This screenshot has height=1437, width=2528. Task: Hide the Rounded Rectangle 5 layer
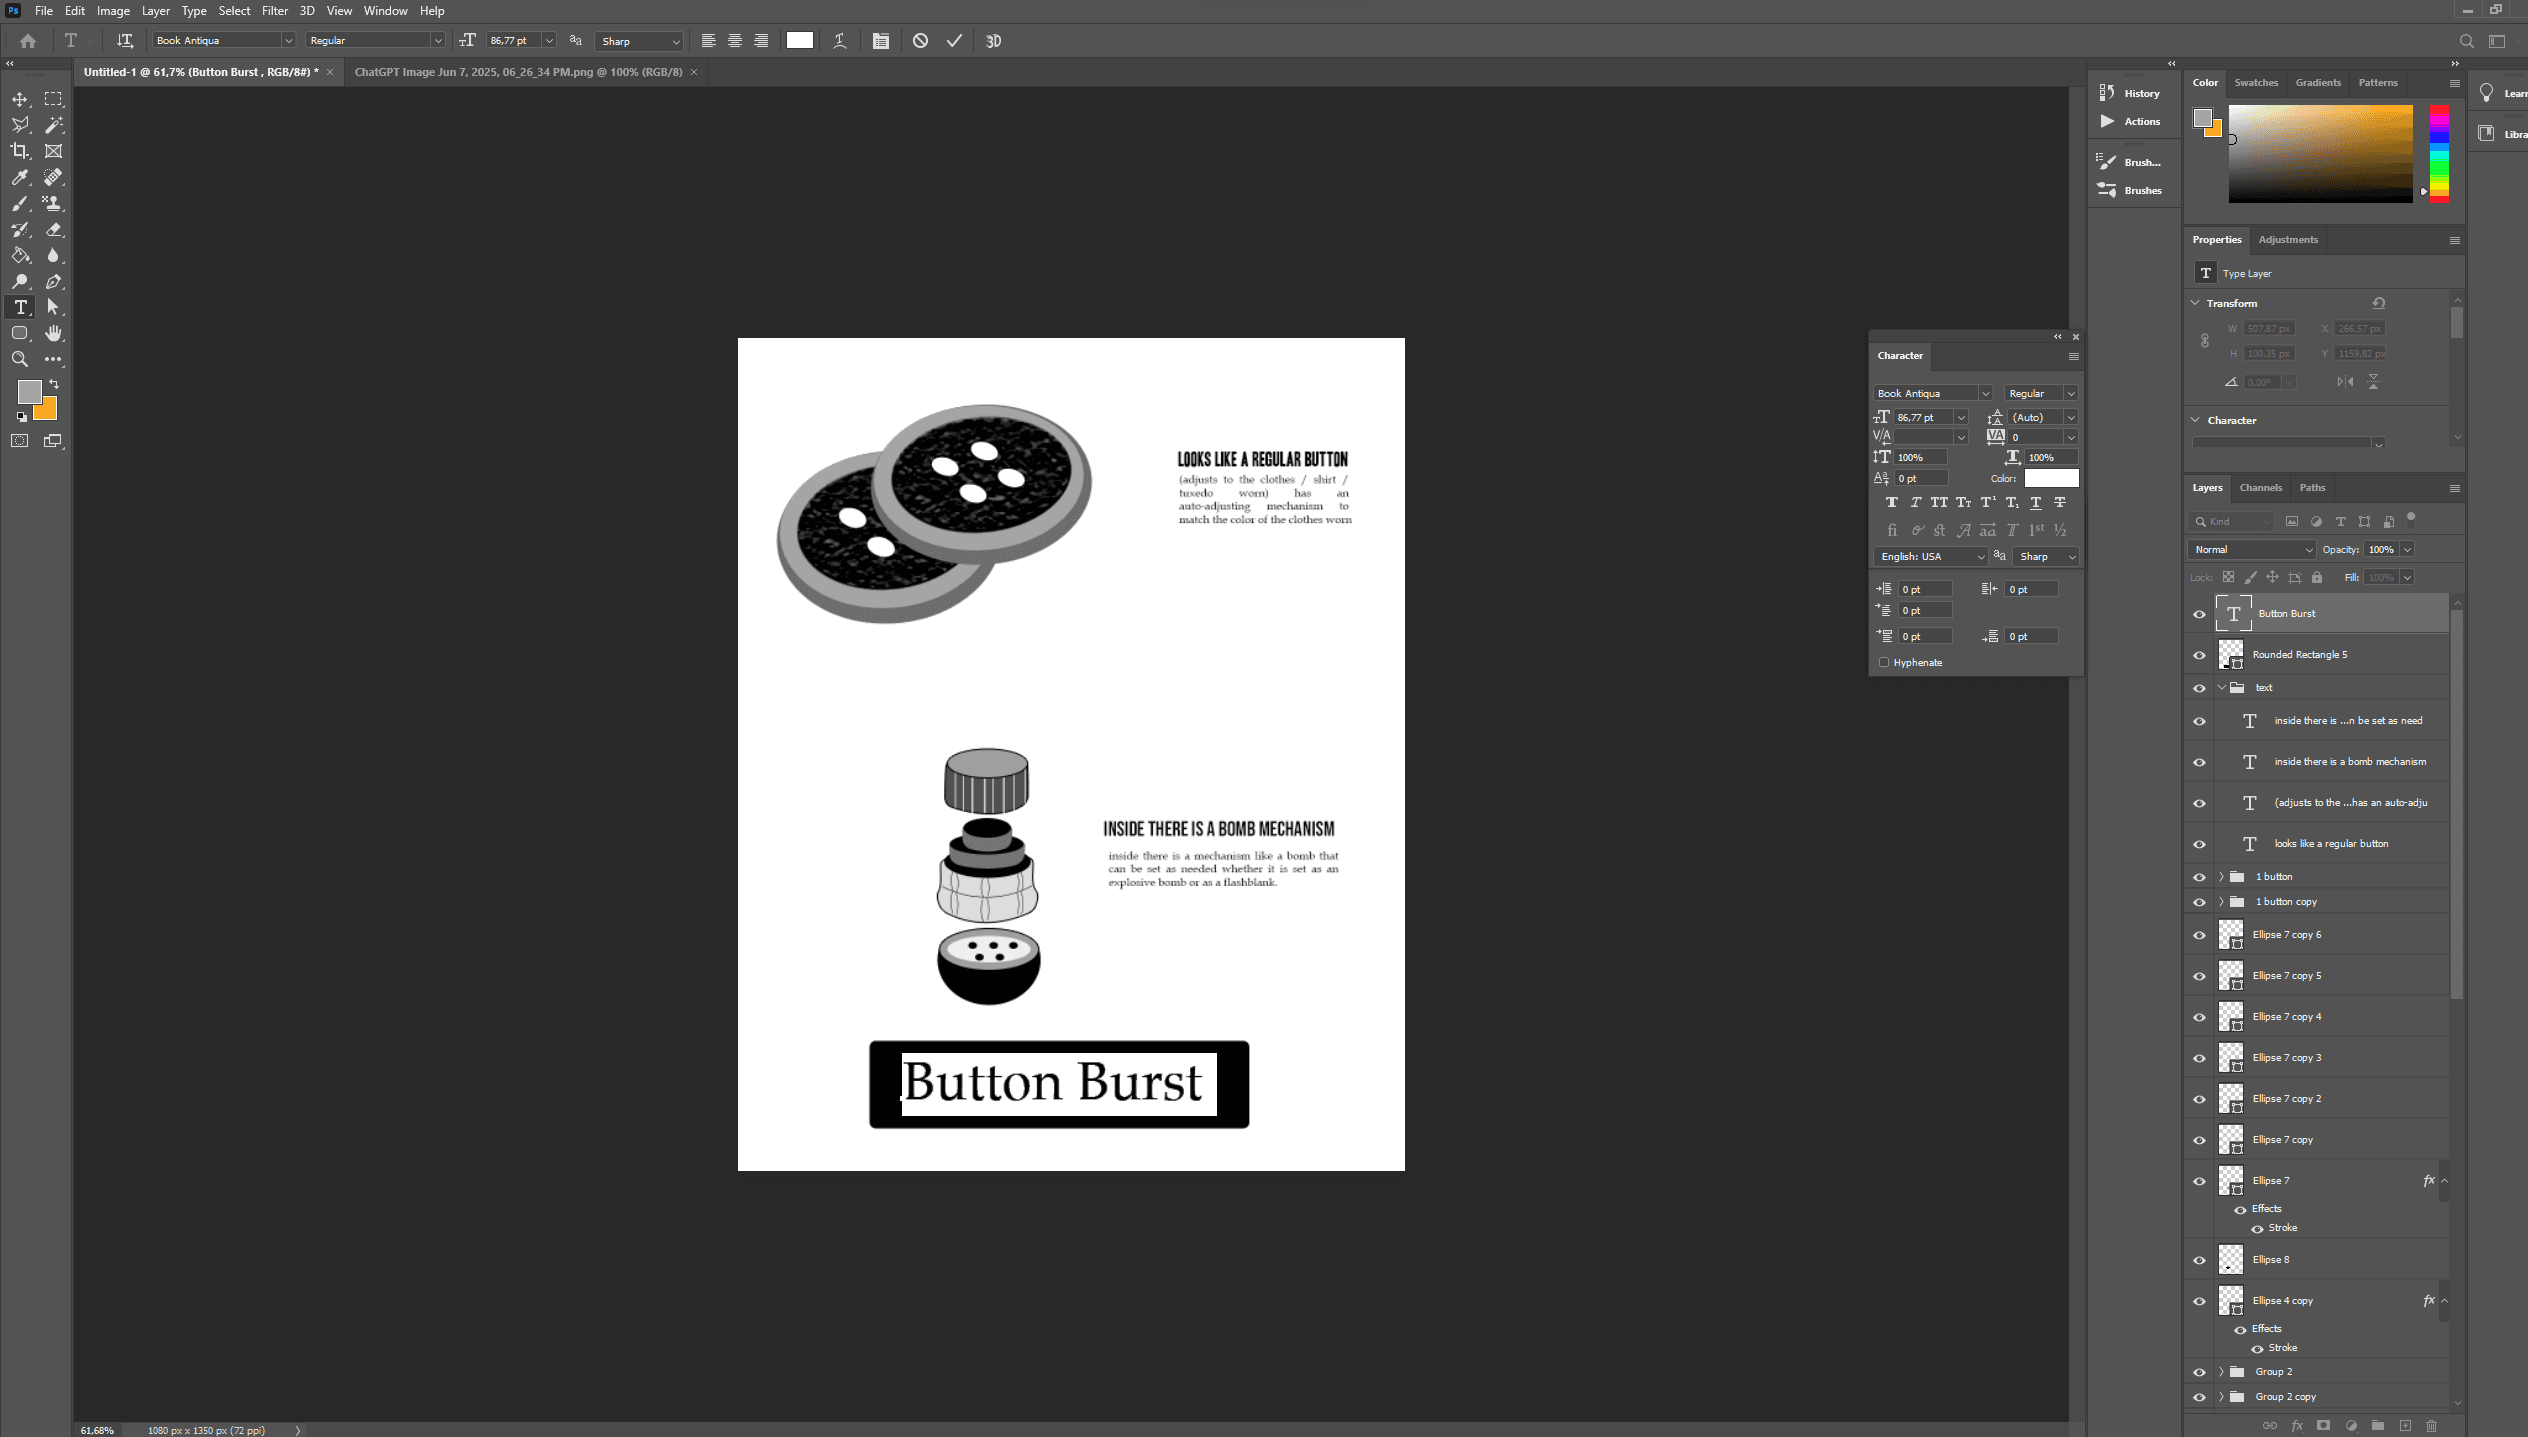2199,655
